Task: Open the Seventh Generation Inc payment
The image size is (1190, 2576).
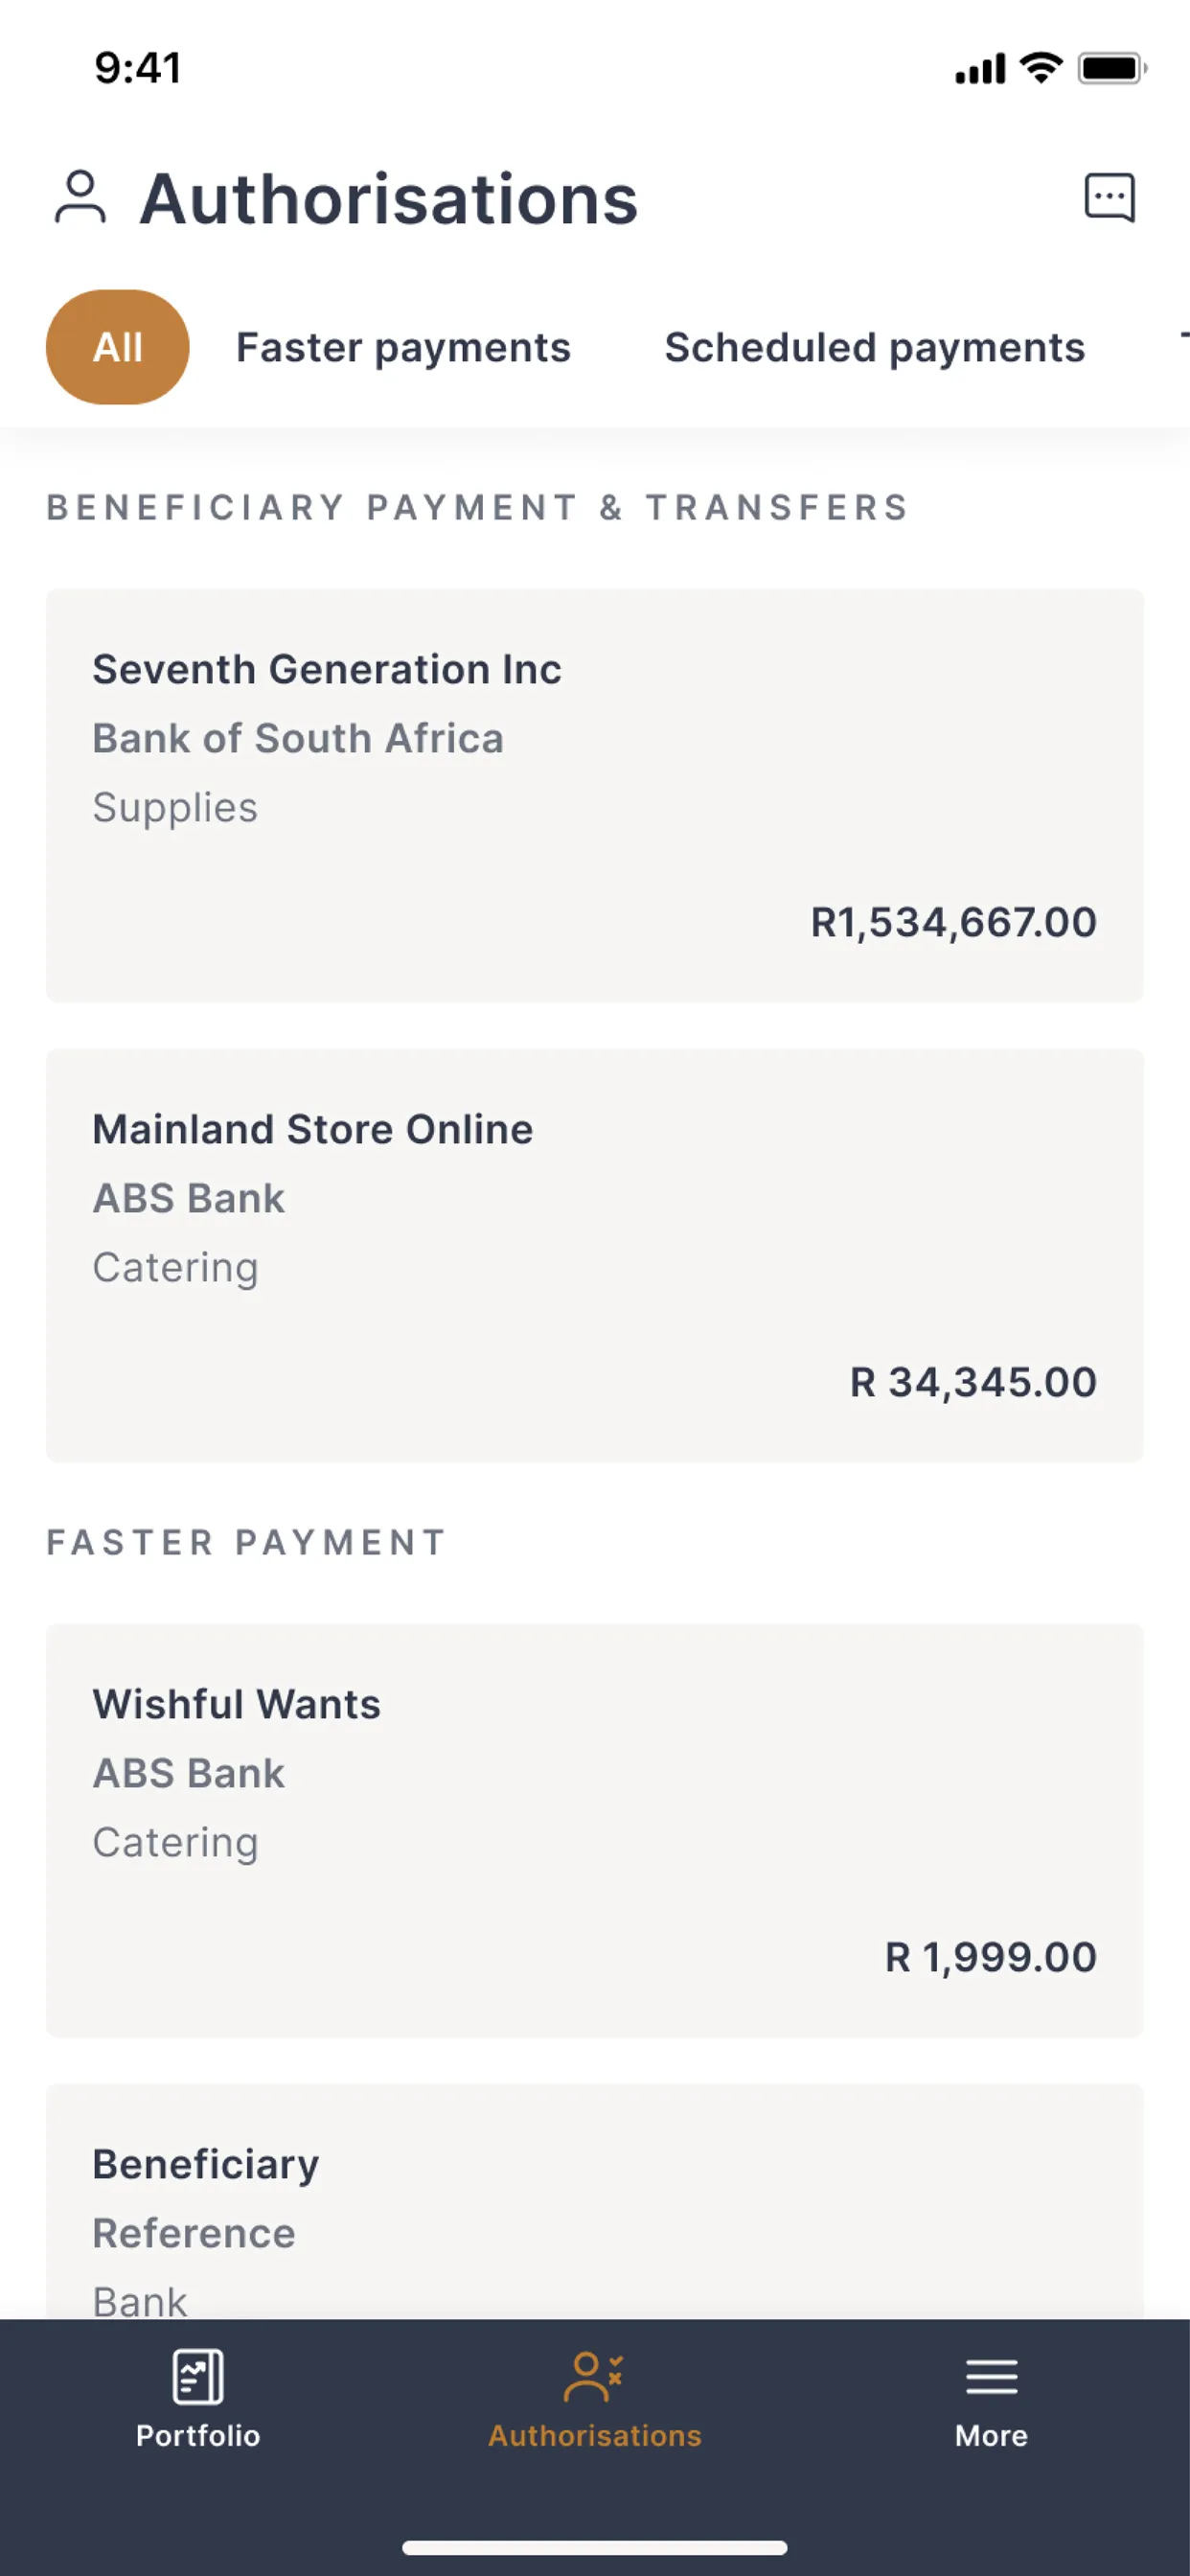Action: [x=595, y=795]
